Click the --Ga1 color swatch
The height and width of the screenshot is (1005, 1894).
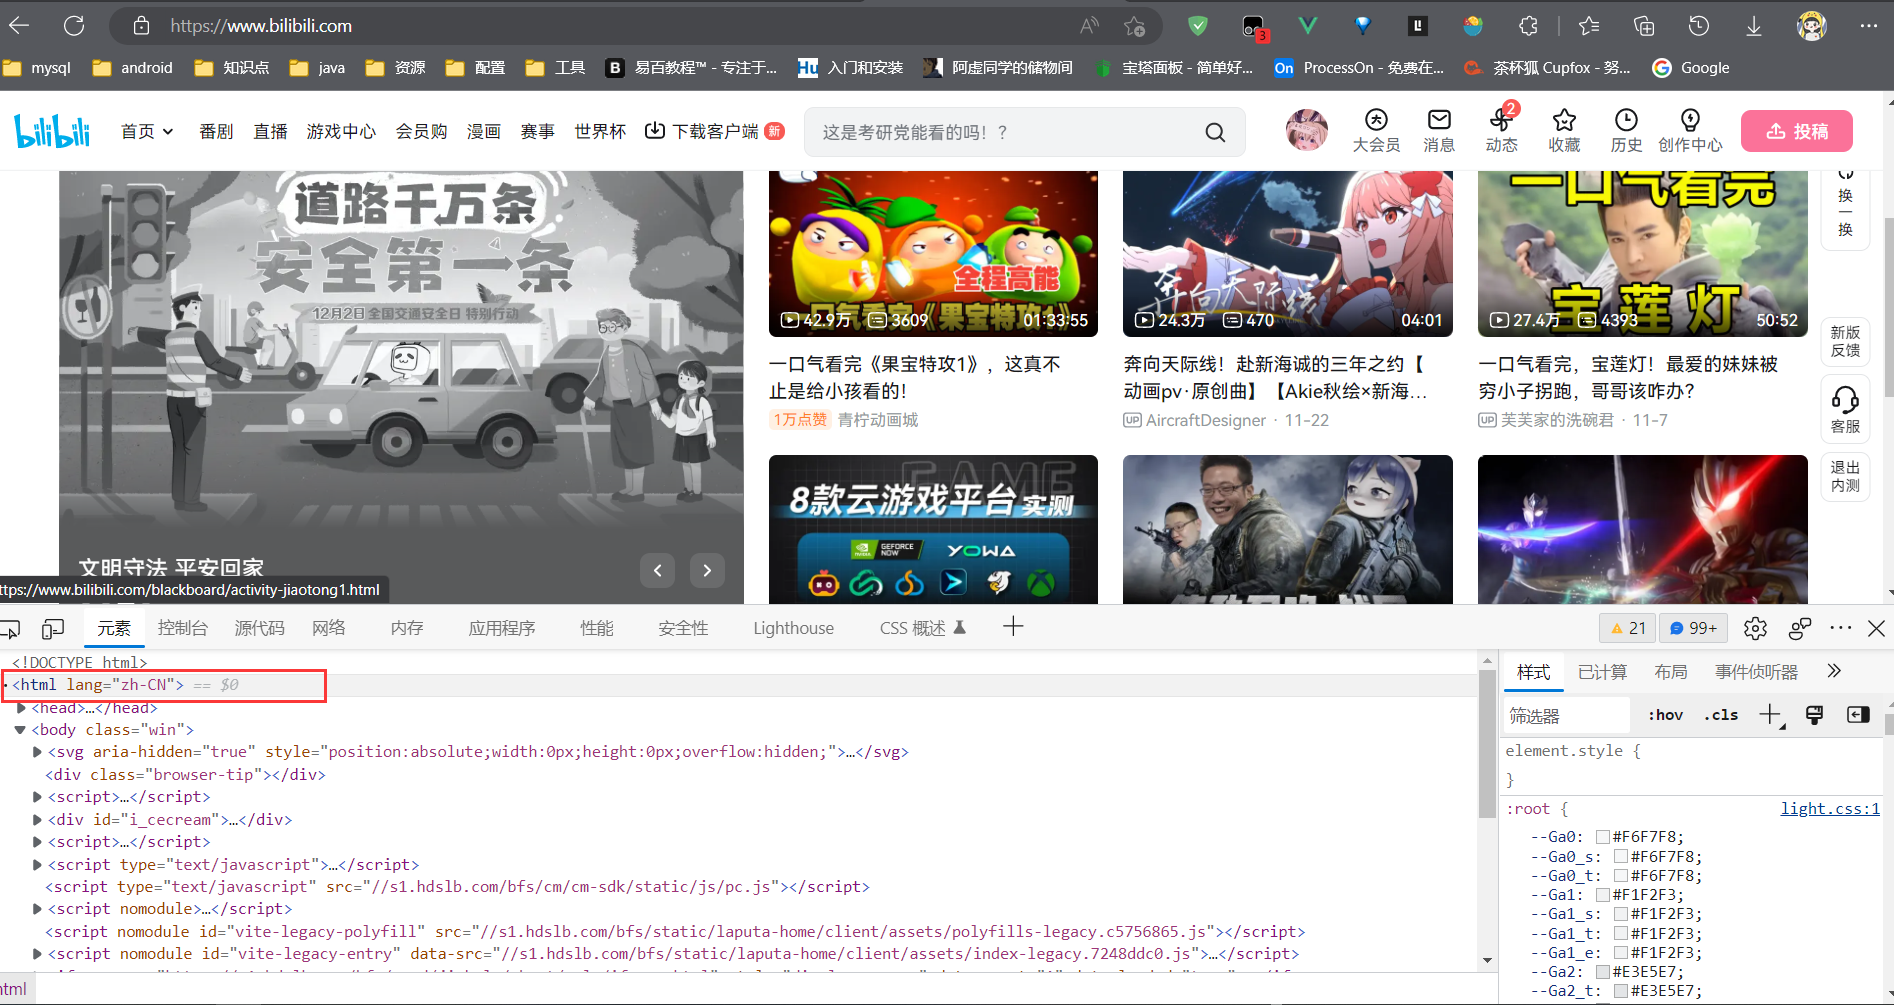click(1603, 895)
